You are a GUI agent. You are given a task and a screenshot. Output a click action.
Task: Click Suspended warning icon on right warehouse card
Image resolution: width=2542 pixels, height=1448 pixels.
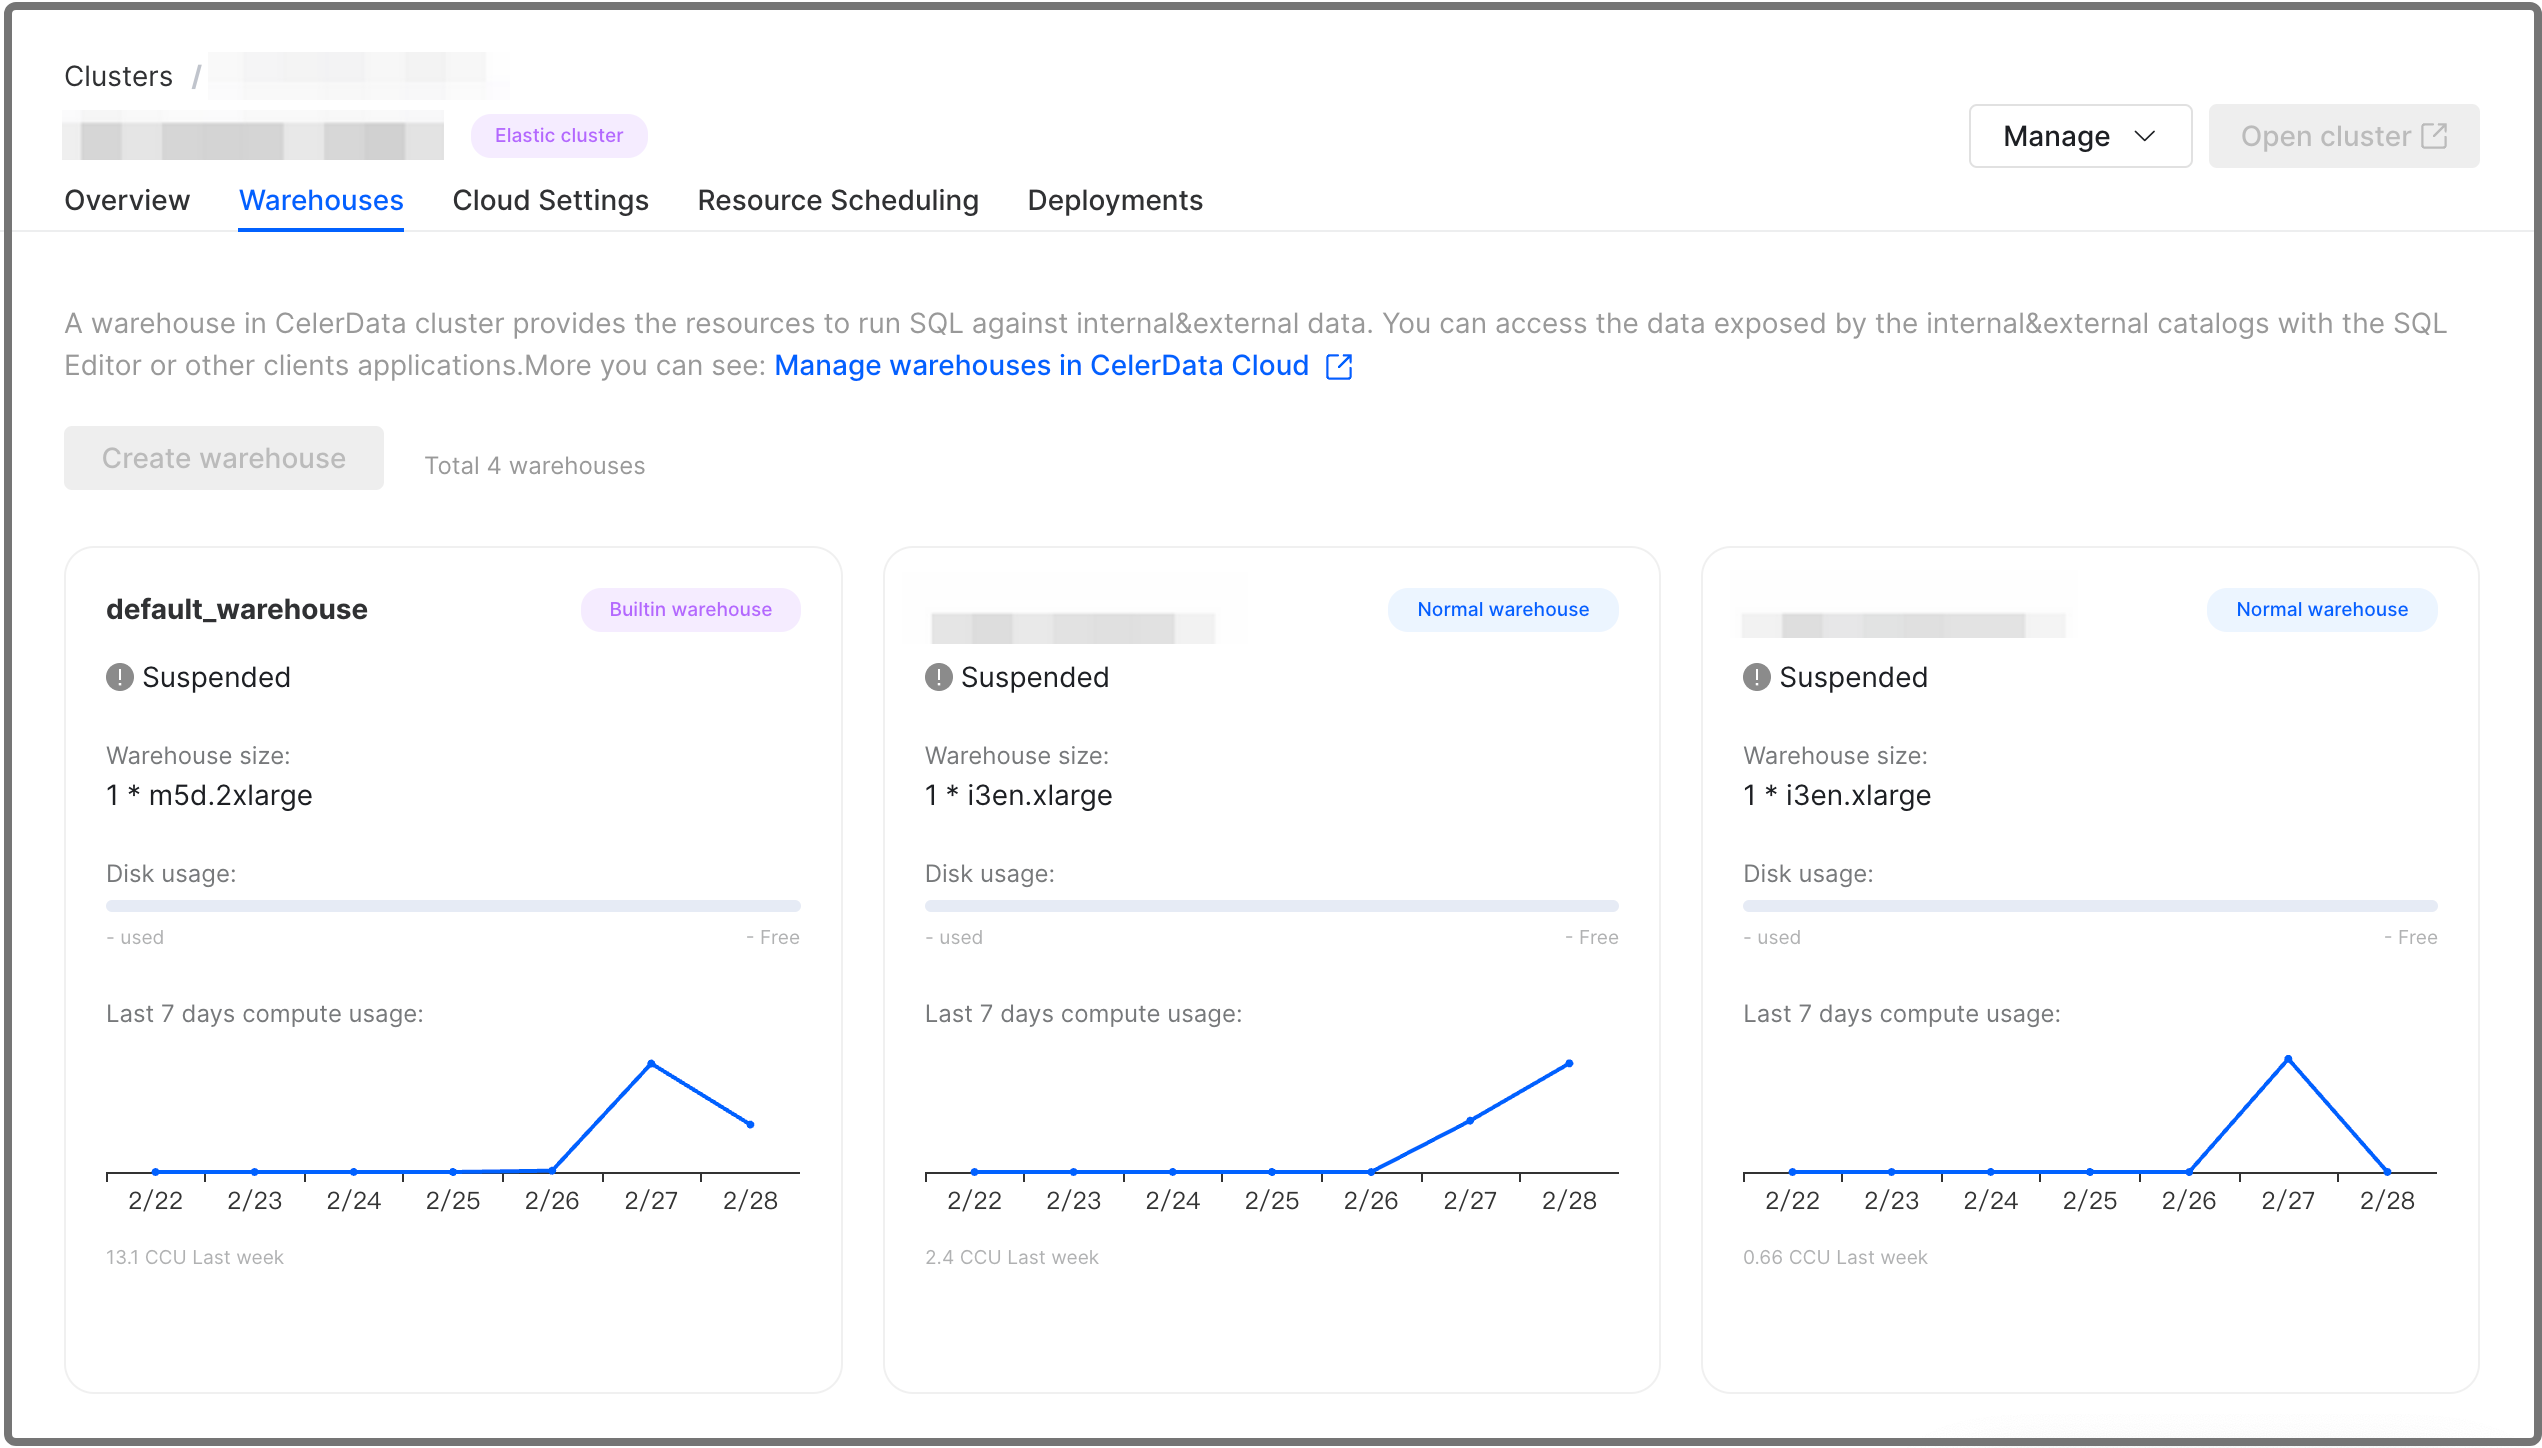(x=1756, y=677)
